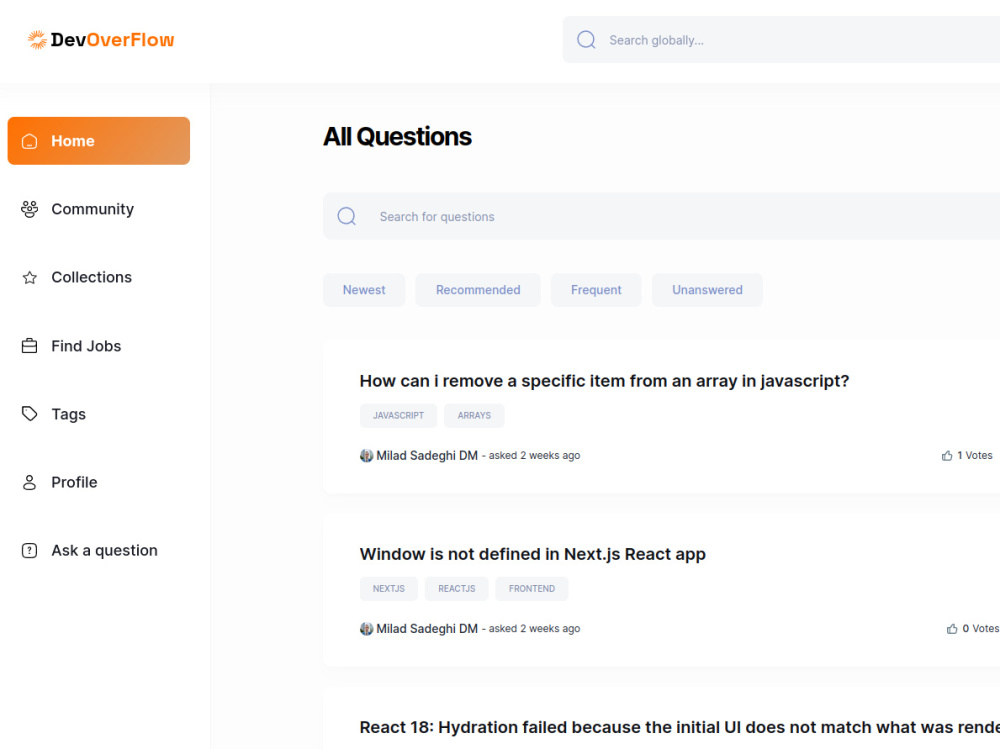Screen dimensions: 1000x749
Task: Open the Ask a question label
Action: click(105, 551)
